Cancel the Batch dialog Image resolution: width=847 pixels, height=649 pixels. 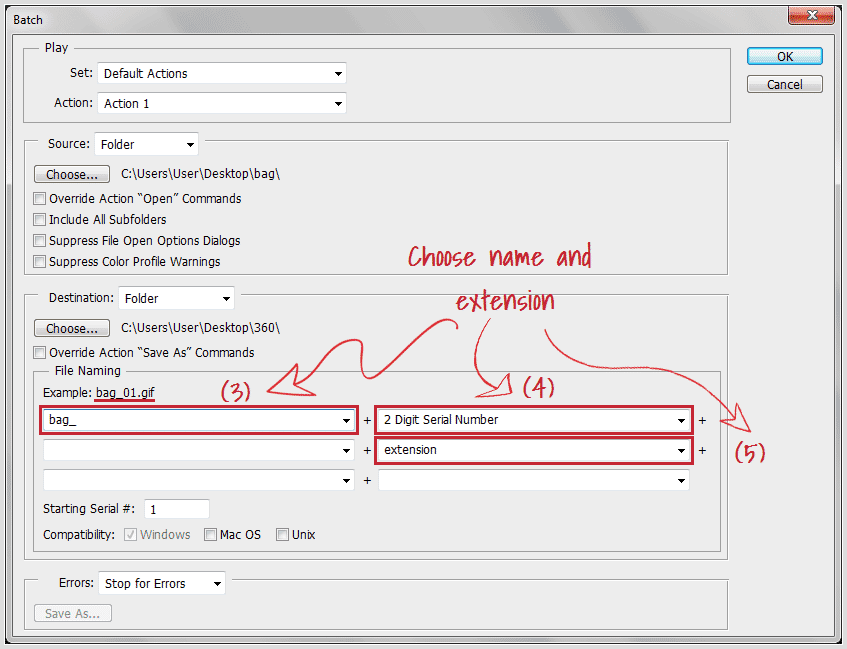784,84
